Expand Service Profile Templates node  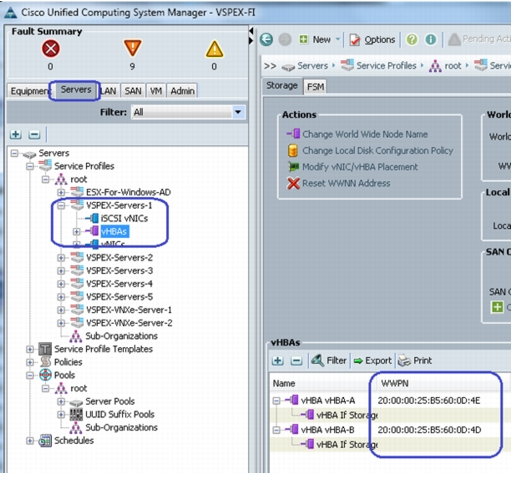(x=30, y=349)
